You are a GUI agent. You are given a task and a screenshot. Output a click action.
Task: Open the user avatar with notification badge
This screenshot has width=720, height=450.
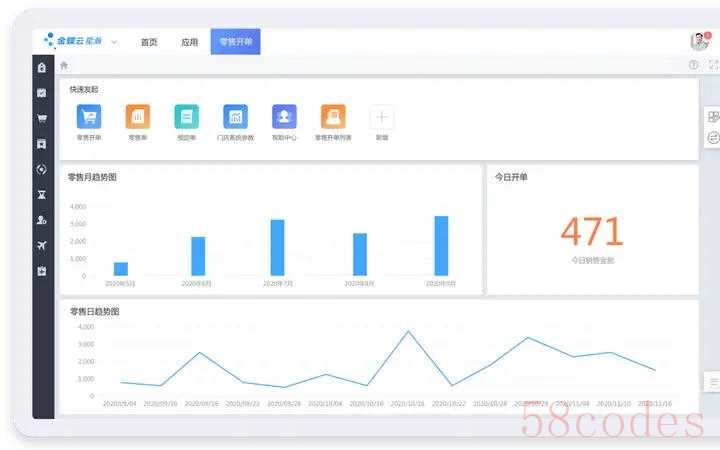pyautogui.click(x=700, y=41)
